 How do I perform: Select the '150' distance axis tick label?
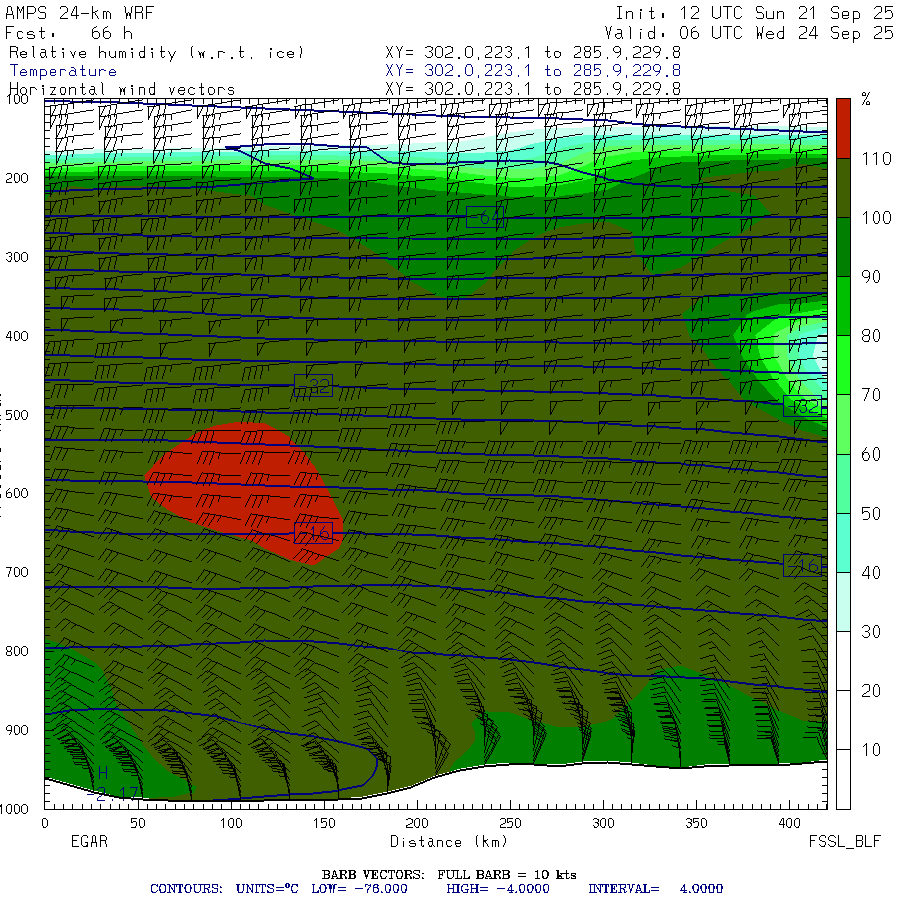(324, 823)
